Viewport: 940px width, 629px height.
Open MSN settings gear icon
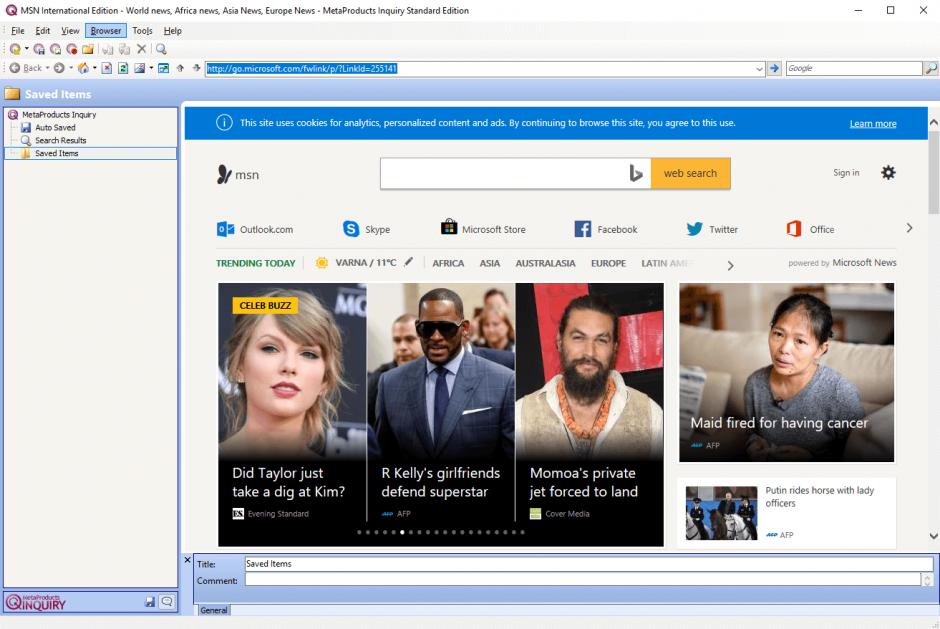[888, 173]
